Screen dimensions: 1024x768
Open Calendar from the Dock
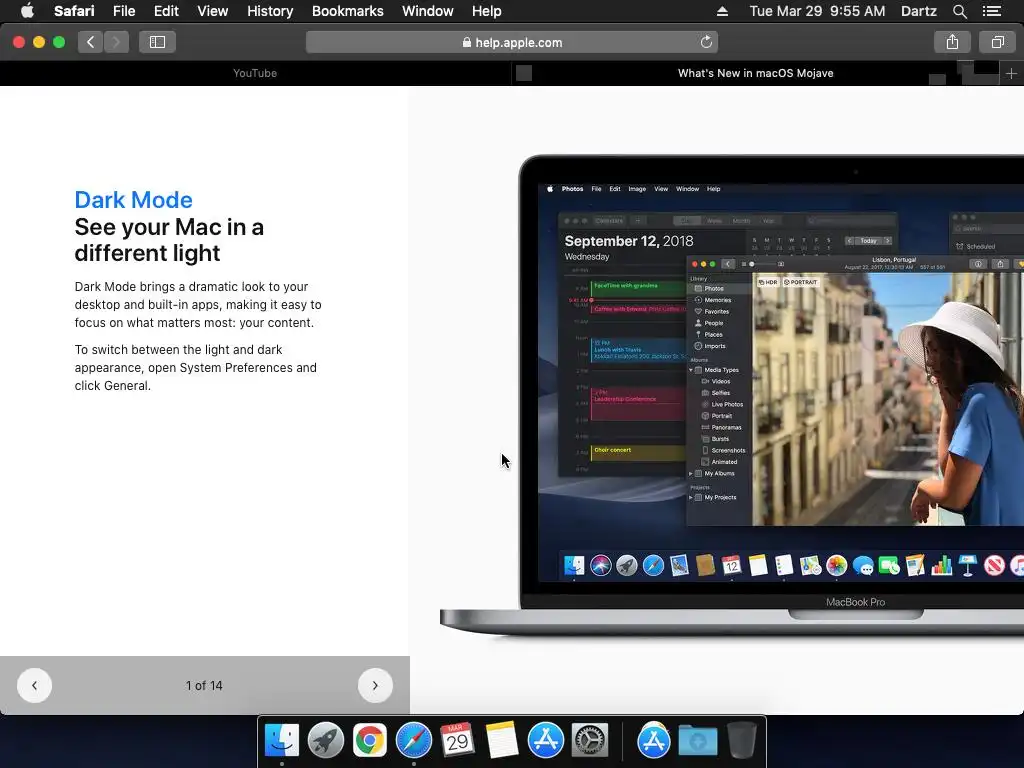point(457,741)
